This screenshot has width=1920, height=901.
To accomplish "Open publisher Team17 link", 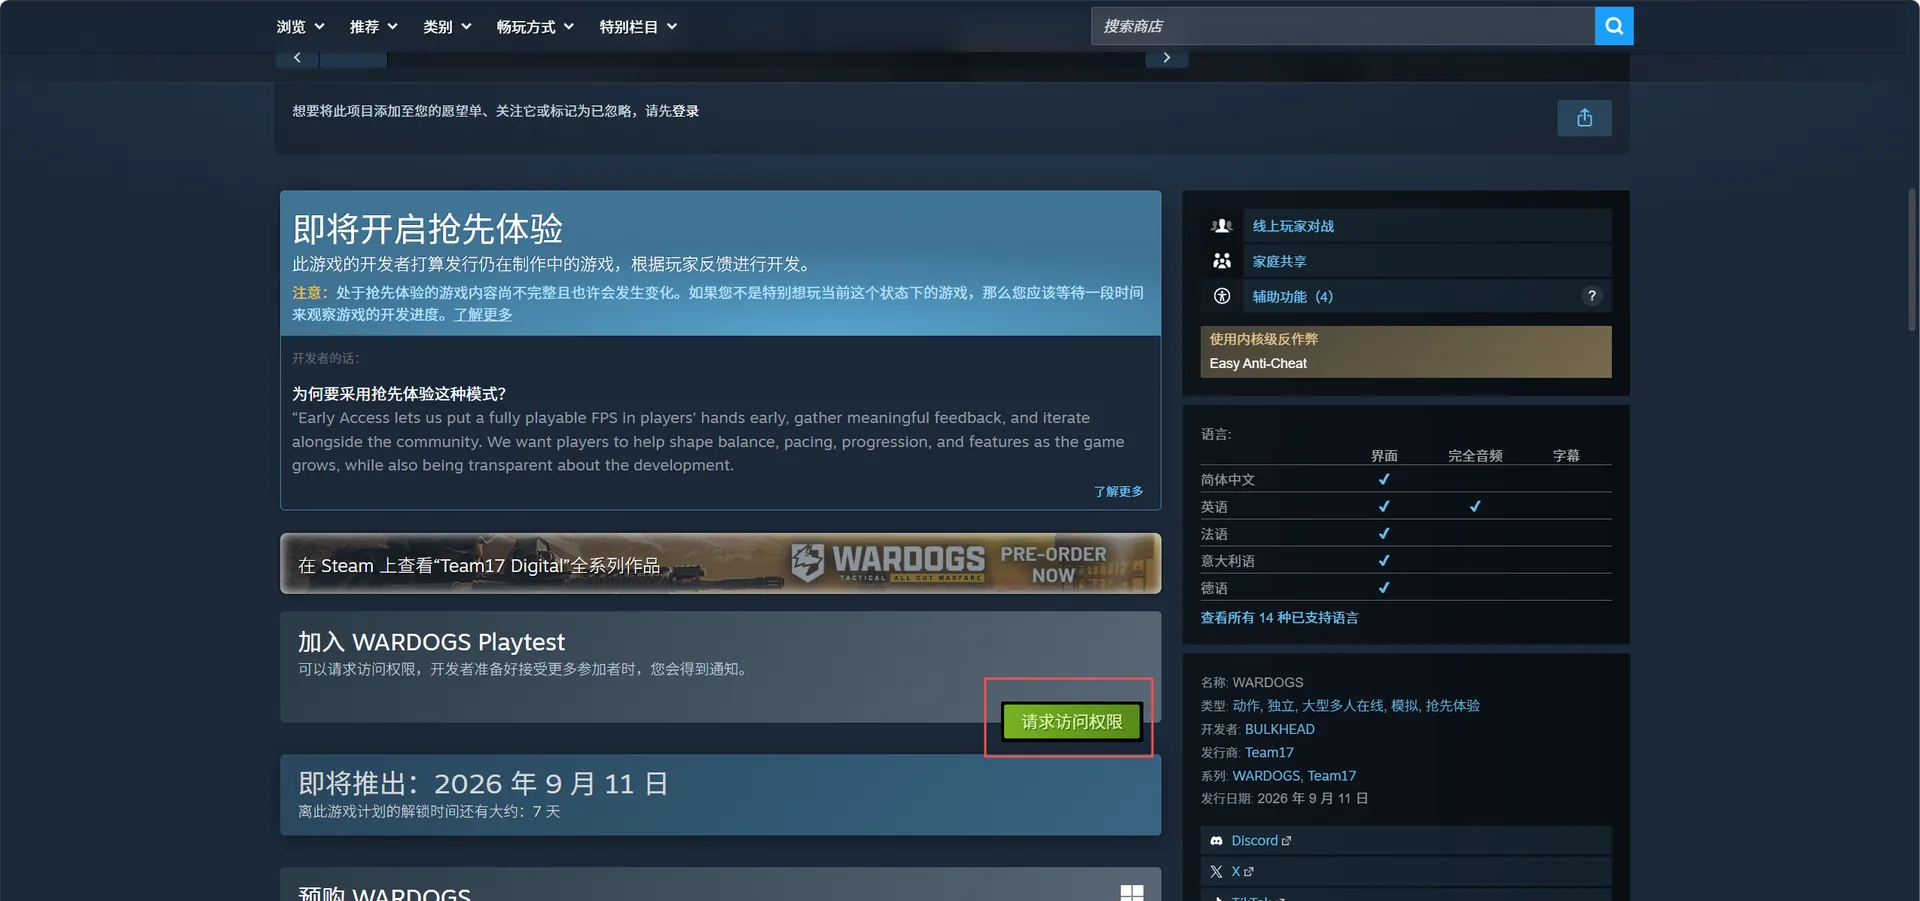I will [x=1269, y=752].
